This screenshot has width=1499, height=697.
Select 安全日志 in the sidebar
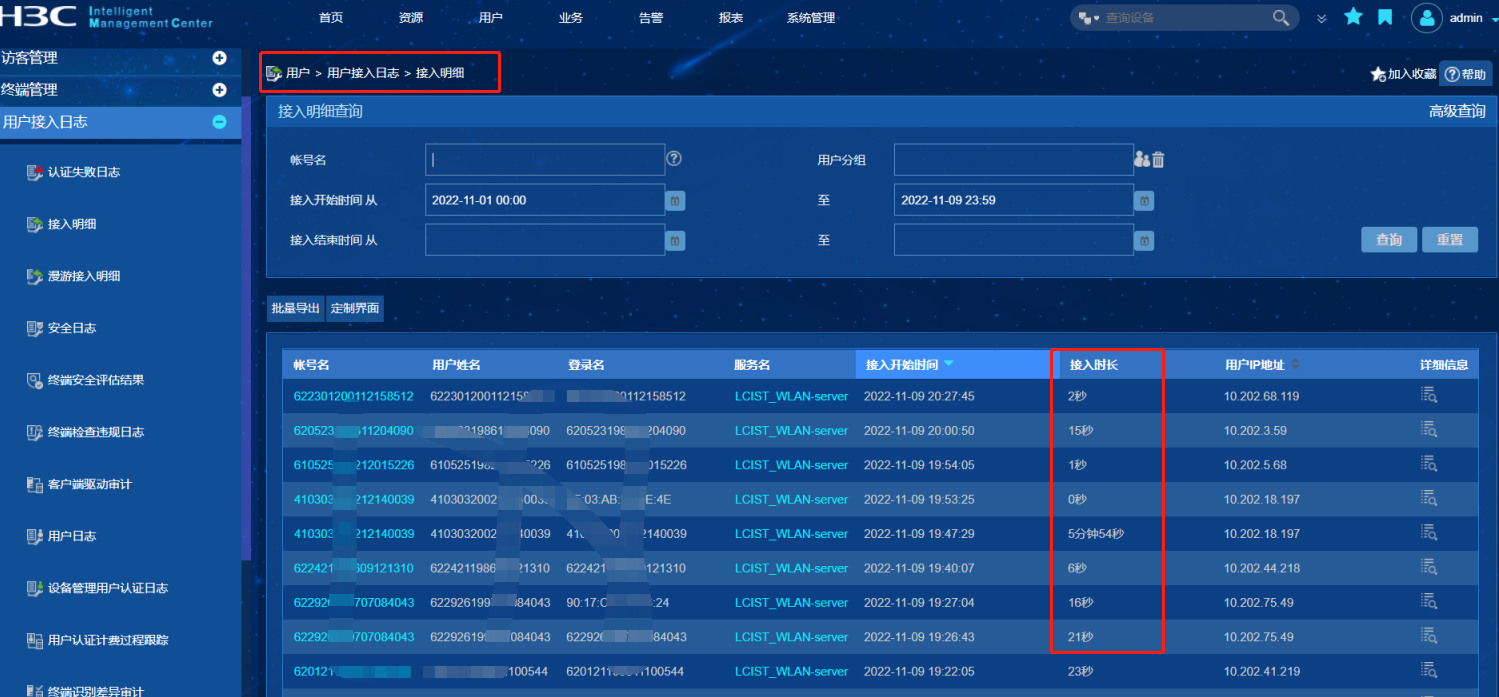click(x=72, y=328)
